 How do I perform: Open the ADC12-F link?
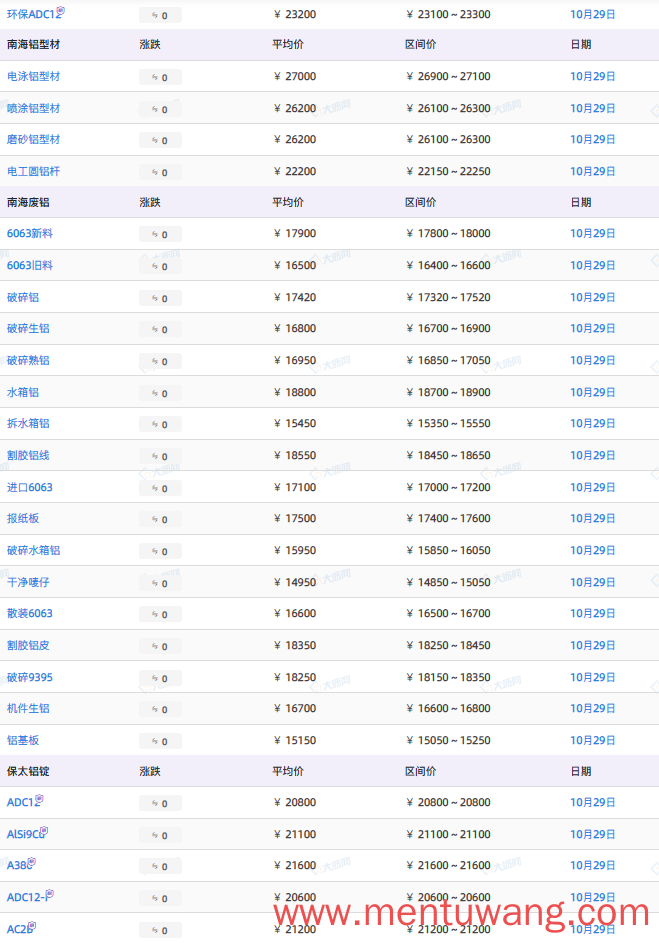pyautogui.click(x=27, y=897)
